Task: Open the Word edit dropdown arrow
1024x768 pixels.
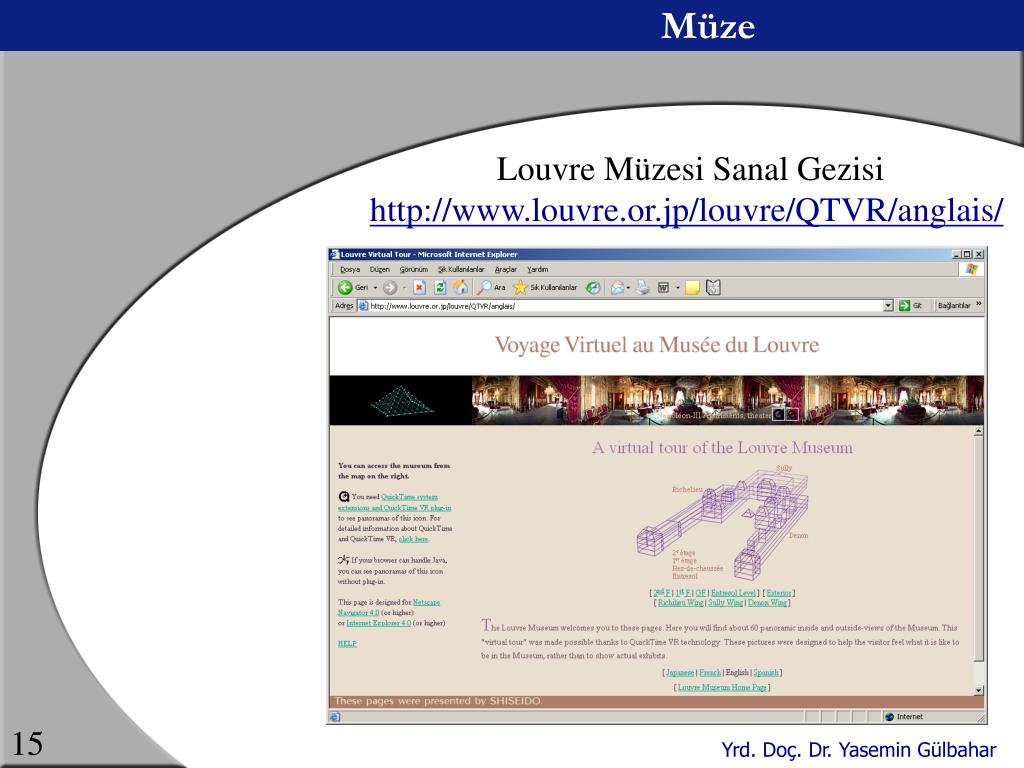Action: click(677, 288)
